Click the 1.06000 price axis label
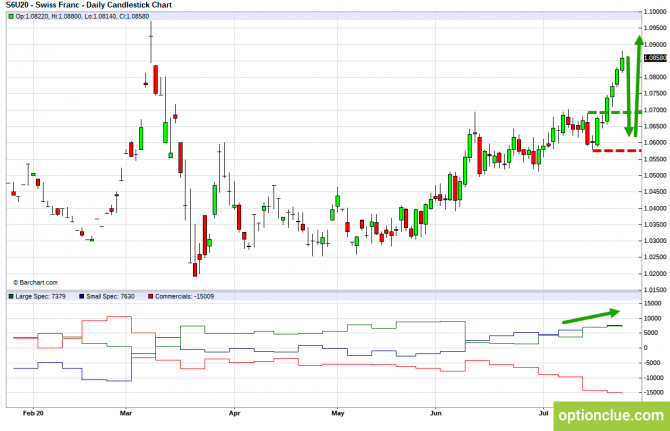This screenshot has height=431, width=670. 655,143
